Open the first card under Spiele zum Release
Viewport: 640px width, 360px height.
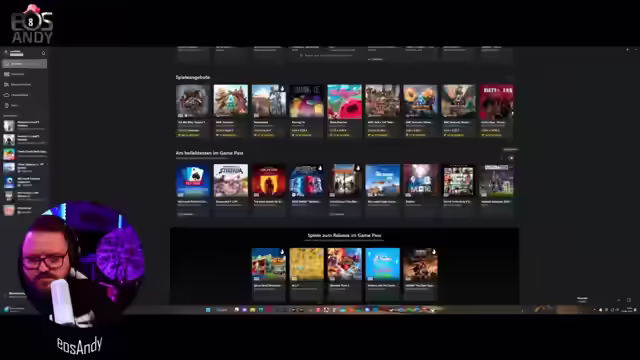269,274
